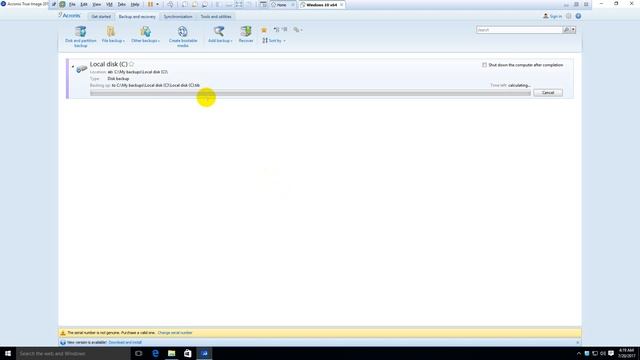This screenshot has width=640, height=360.
Task: Switch to the Backup and recovery tab
Action: 137,17
